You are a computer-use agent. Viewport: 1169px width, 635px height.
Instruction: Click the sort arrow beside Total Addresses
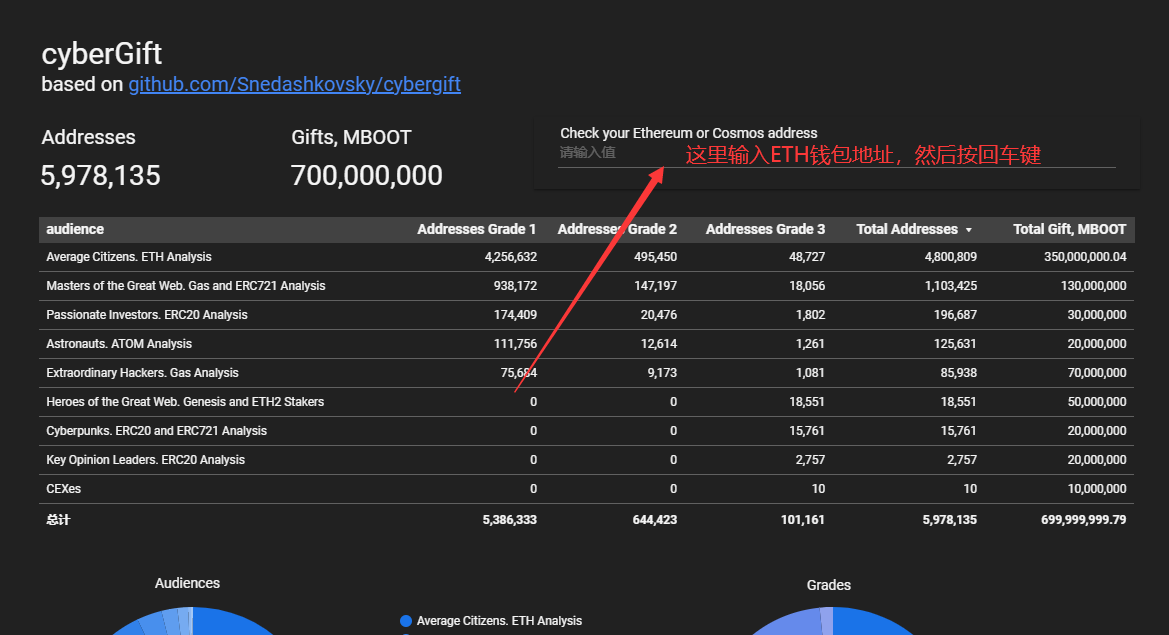(x=968, y=230)
